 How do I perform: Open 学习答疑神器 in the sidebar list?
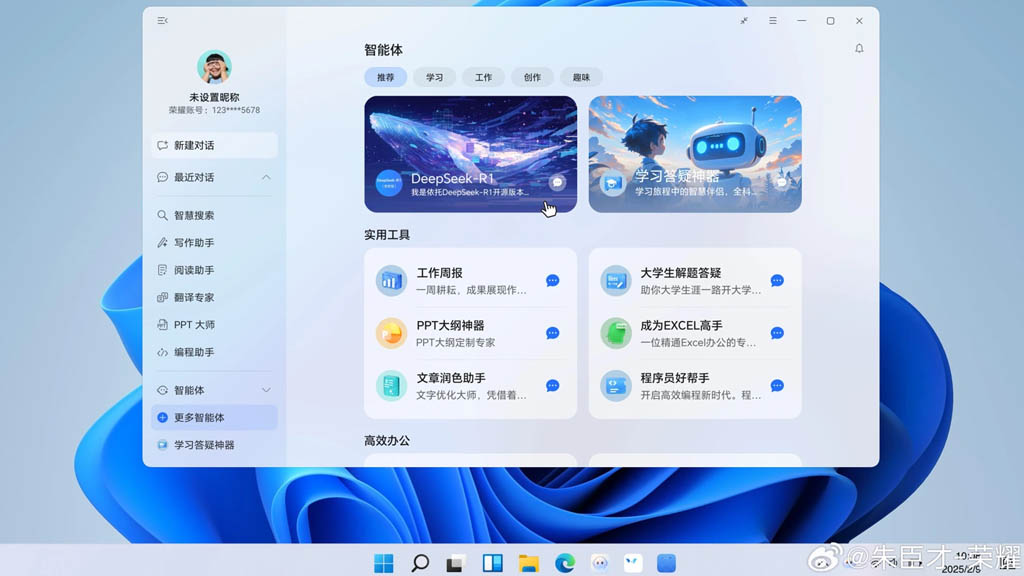coord(214,445)
